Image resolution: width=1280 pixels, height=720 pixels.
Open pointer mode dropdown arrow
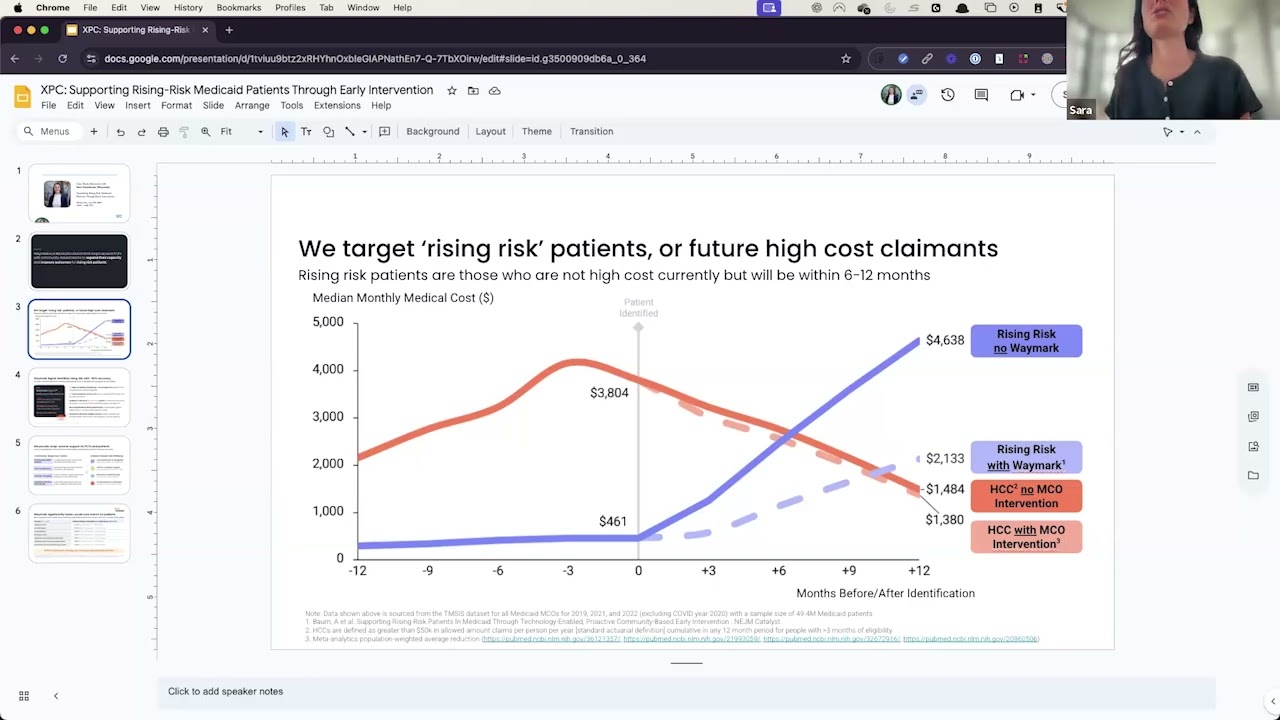1182,132
